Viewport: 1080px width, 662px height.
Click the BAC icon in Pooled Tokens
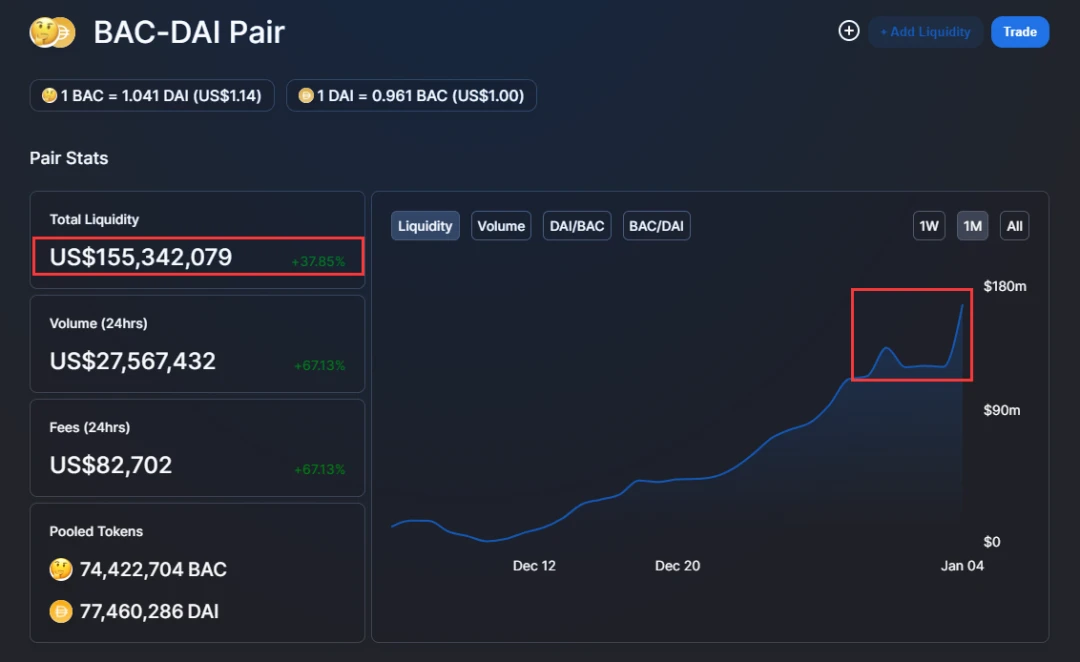tap(61, 570)
